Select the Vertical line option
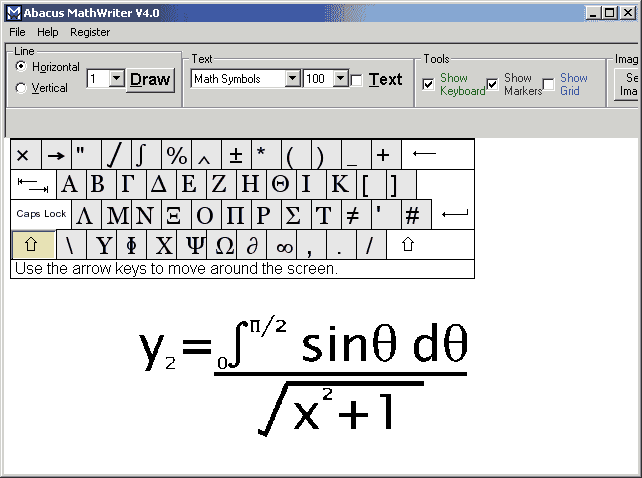 coord(22,88)
